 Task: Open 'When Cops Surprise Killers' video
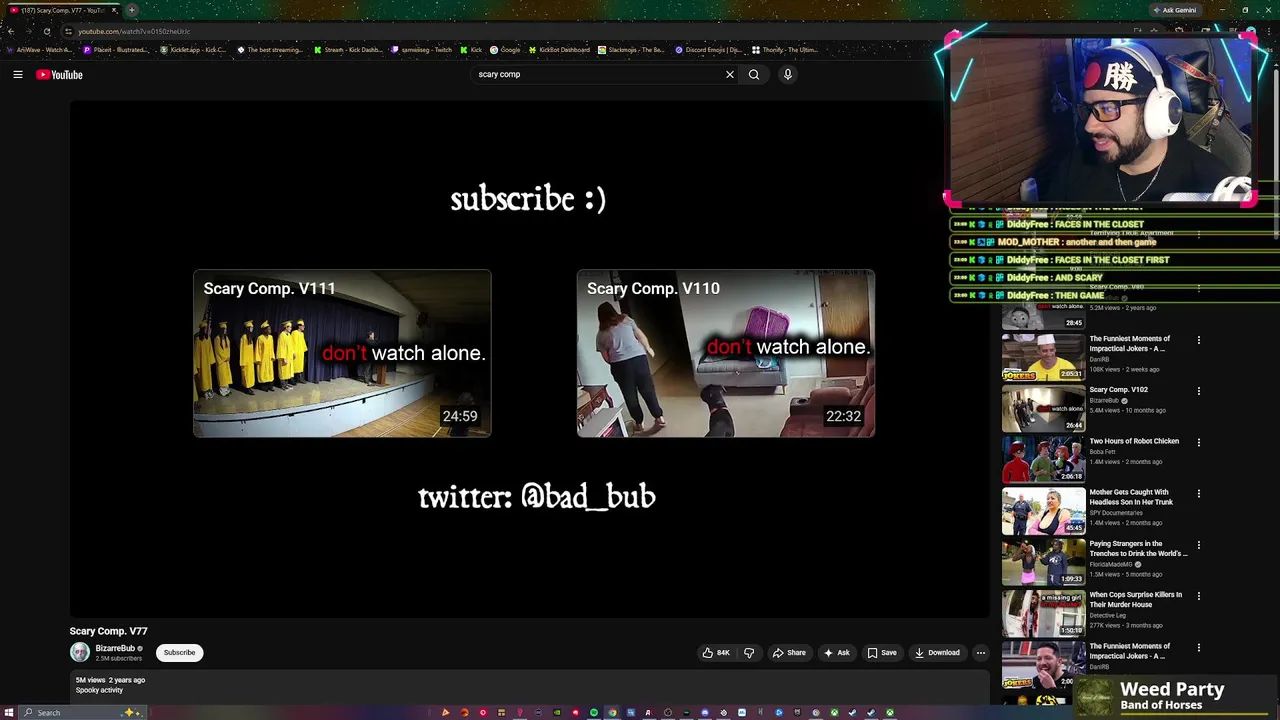1135,599
